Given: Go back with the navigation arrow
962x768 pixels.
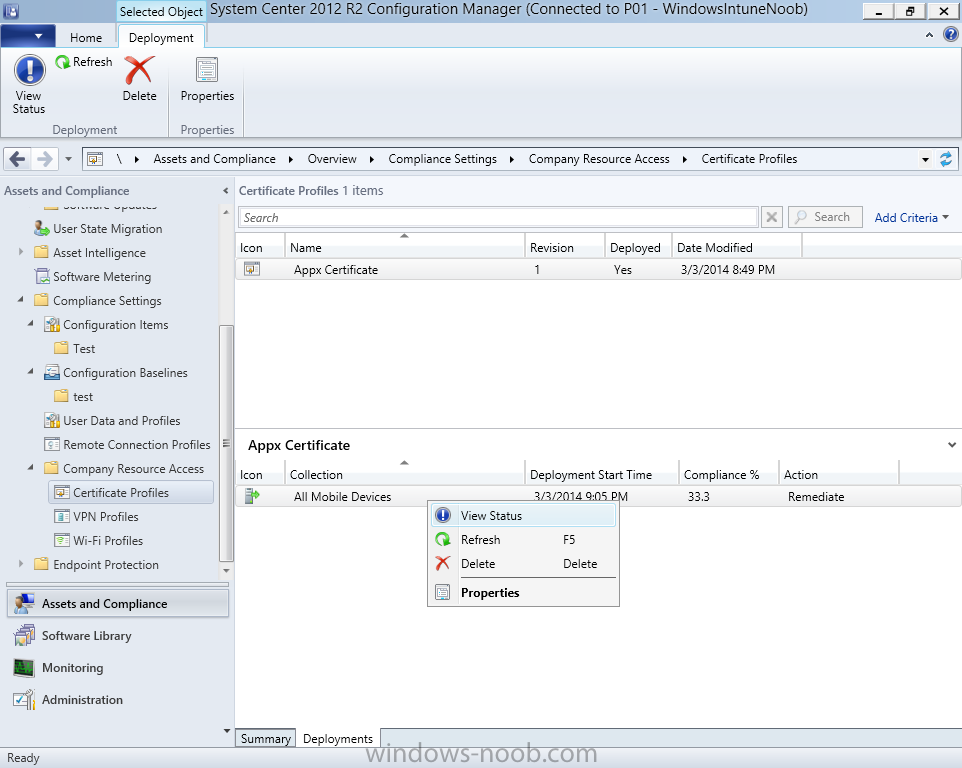Looking at the screenshot, I should coord(18,159).
